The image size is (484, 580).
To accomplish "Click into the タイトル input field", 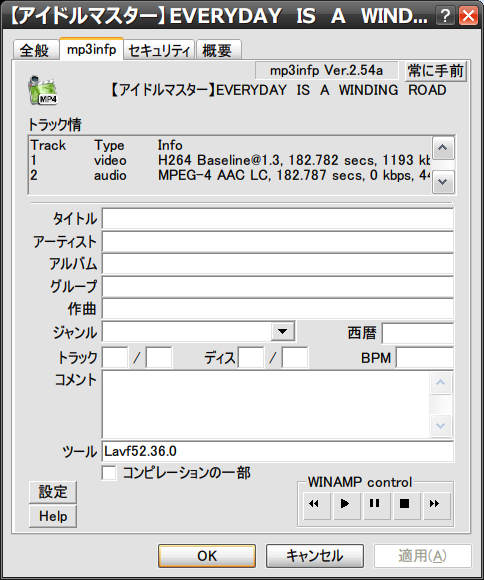I will coord(278,219).
